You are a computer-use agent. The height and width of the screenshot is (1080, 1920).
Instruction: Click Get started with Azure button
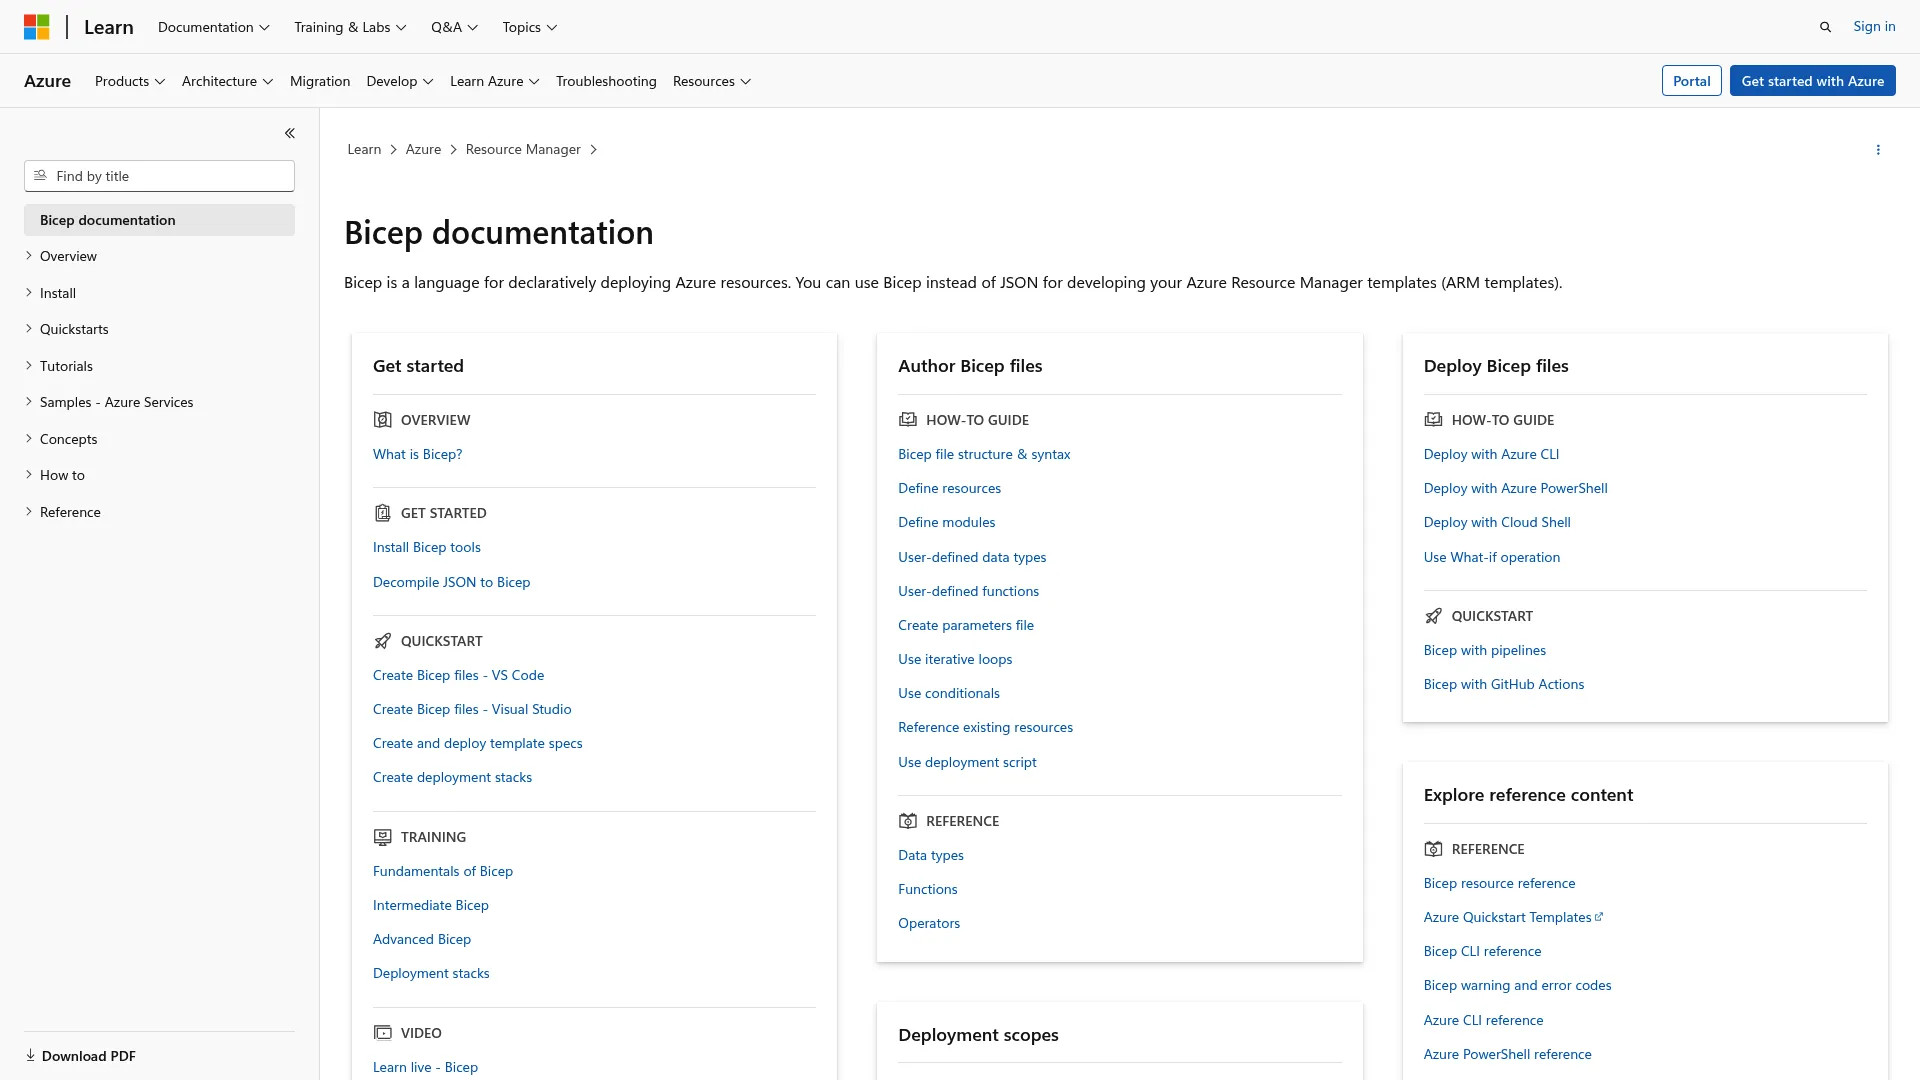1812,81
